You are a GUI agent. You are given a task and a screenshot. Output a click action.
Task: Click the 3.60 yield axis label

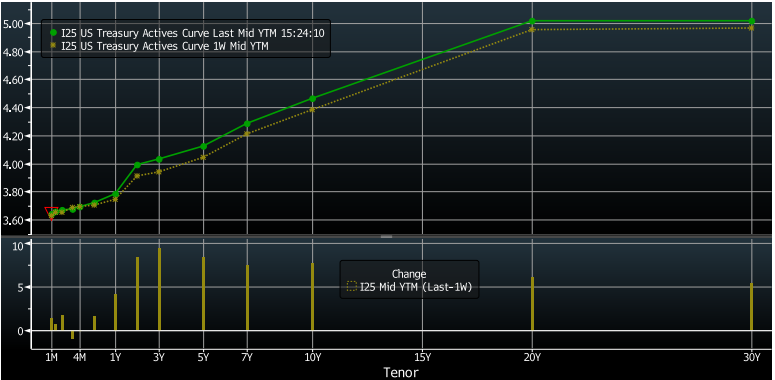point(12,220)
